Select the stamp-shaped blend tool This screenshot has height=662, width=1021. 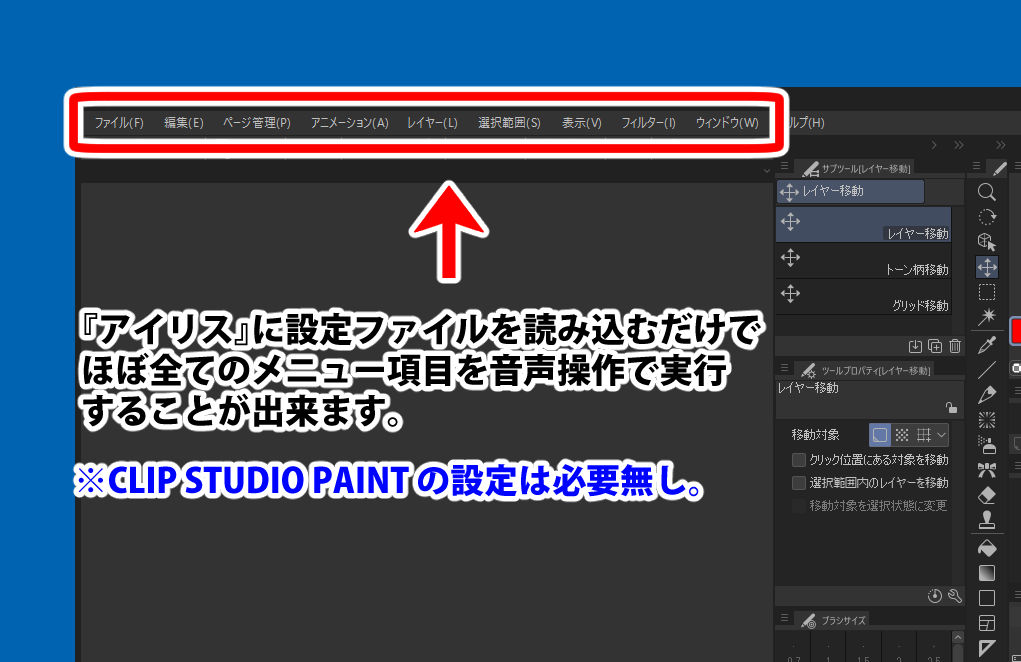point(986,519)
